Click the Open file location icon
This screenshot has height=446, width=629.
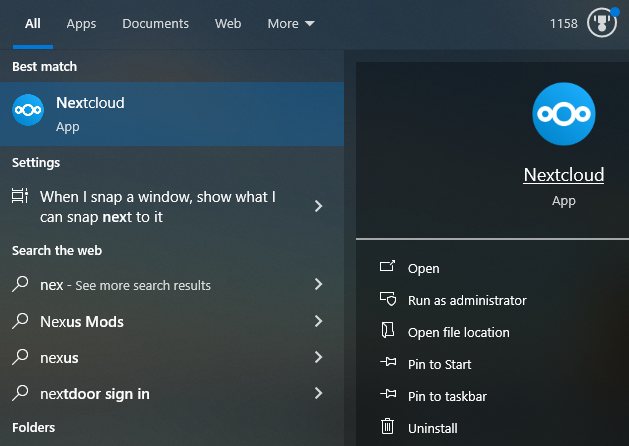coord(388,330)
